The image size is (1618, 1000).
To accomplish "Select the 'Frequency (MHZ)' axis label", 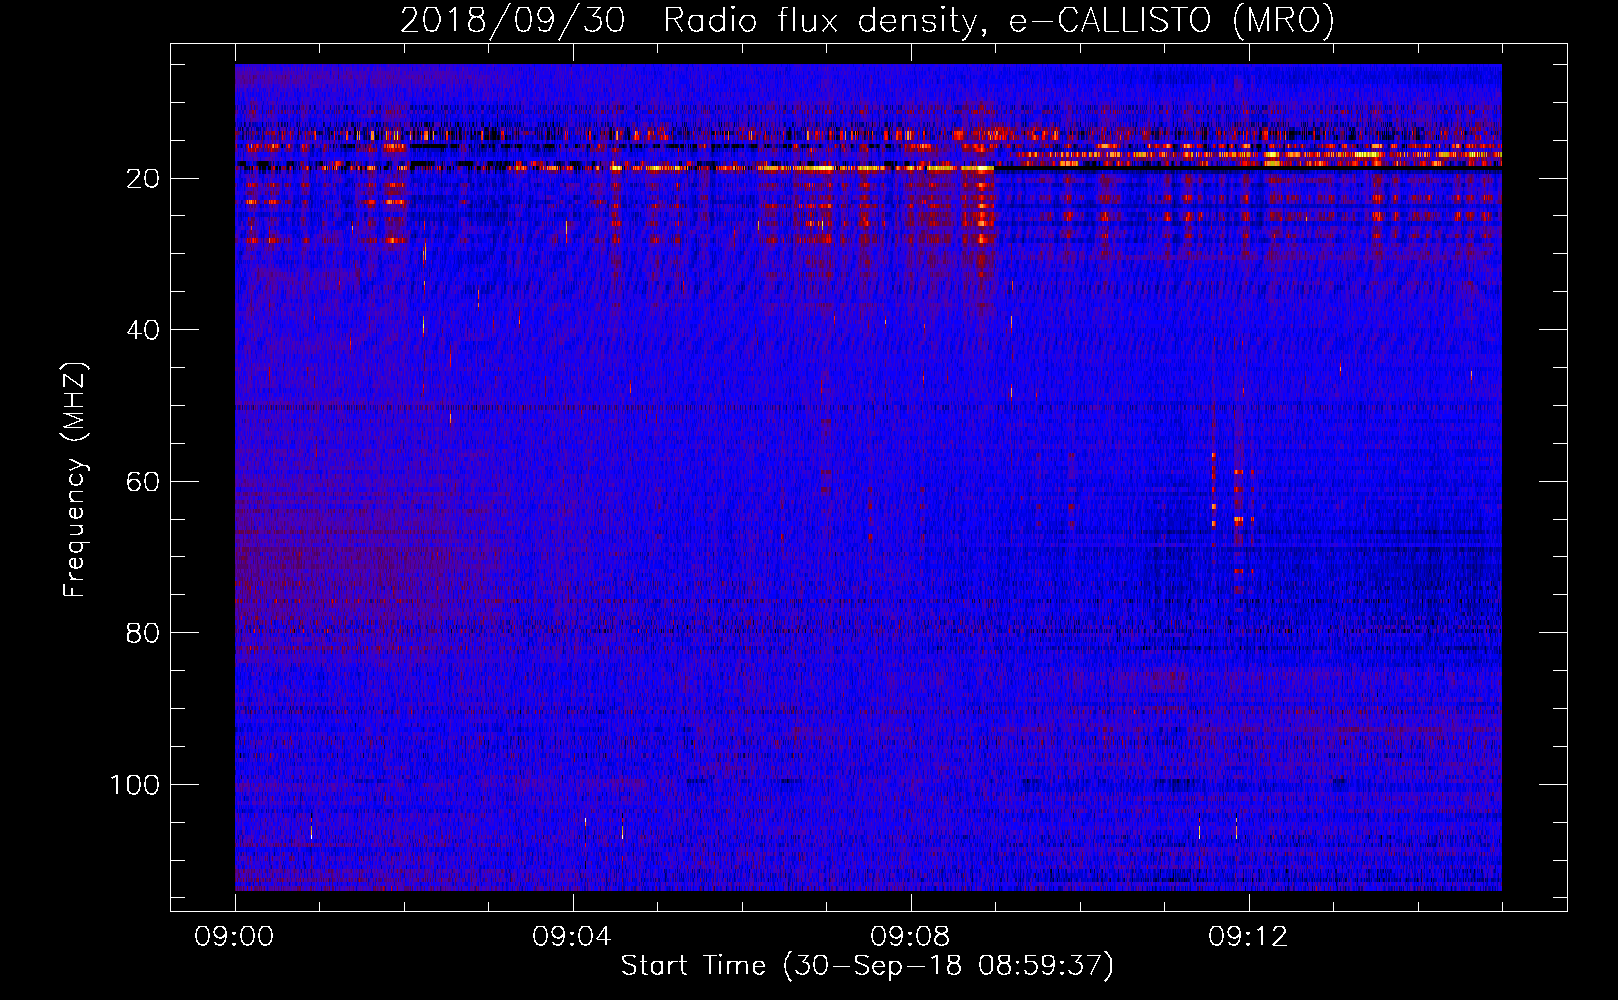I will pyautogui.click(x=75, y=479).
